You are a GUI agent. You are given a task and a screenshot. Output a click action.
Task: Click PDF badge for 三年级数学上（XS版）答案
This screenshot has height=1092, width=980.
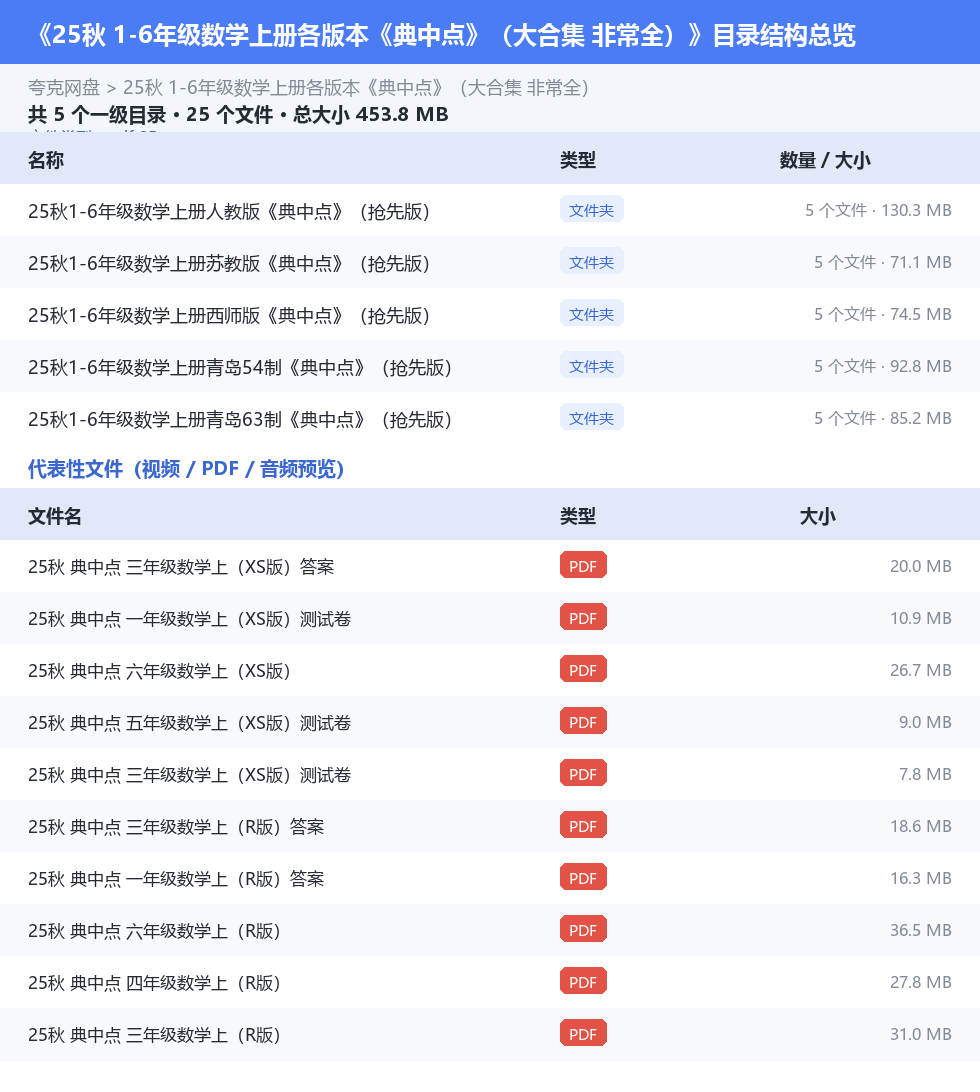(x=583, y=566)
